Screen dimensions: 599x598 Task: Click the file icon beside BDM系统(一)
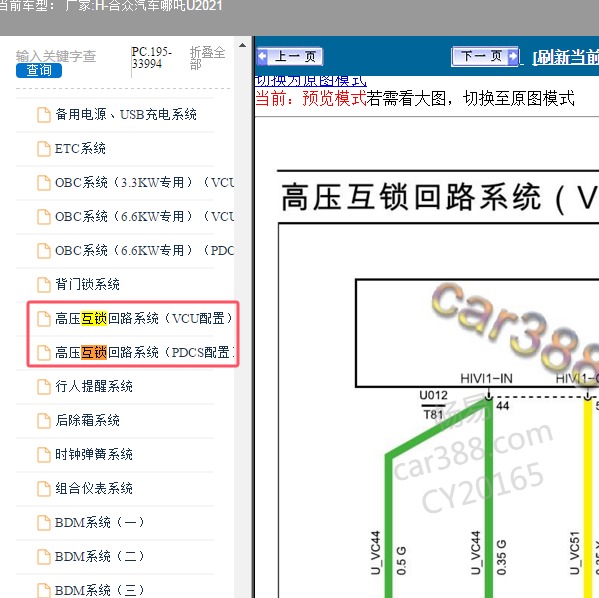pos(44,523)
